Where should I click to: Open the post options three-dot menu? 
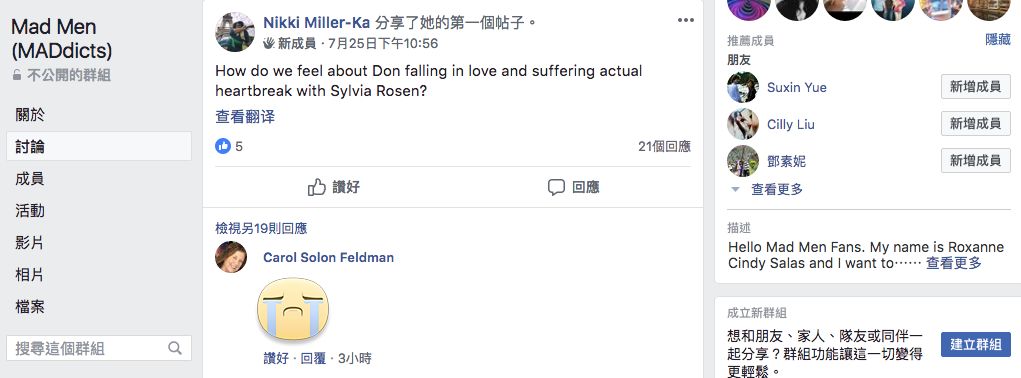point(686,21)
